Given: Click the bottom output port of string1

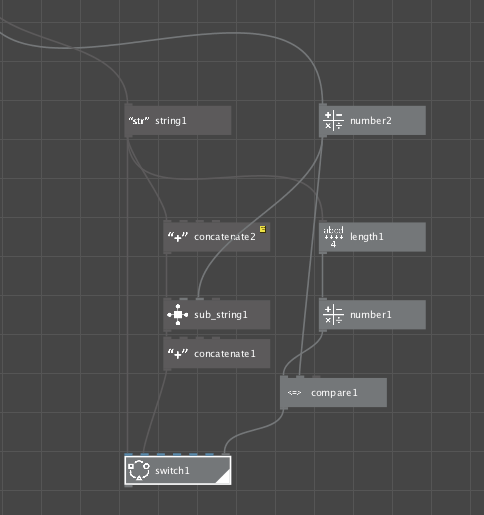Looking at the screenshot, I should (x=128, y=136).
